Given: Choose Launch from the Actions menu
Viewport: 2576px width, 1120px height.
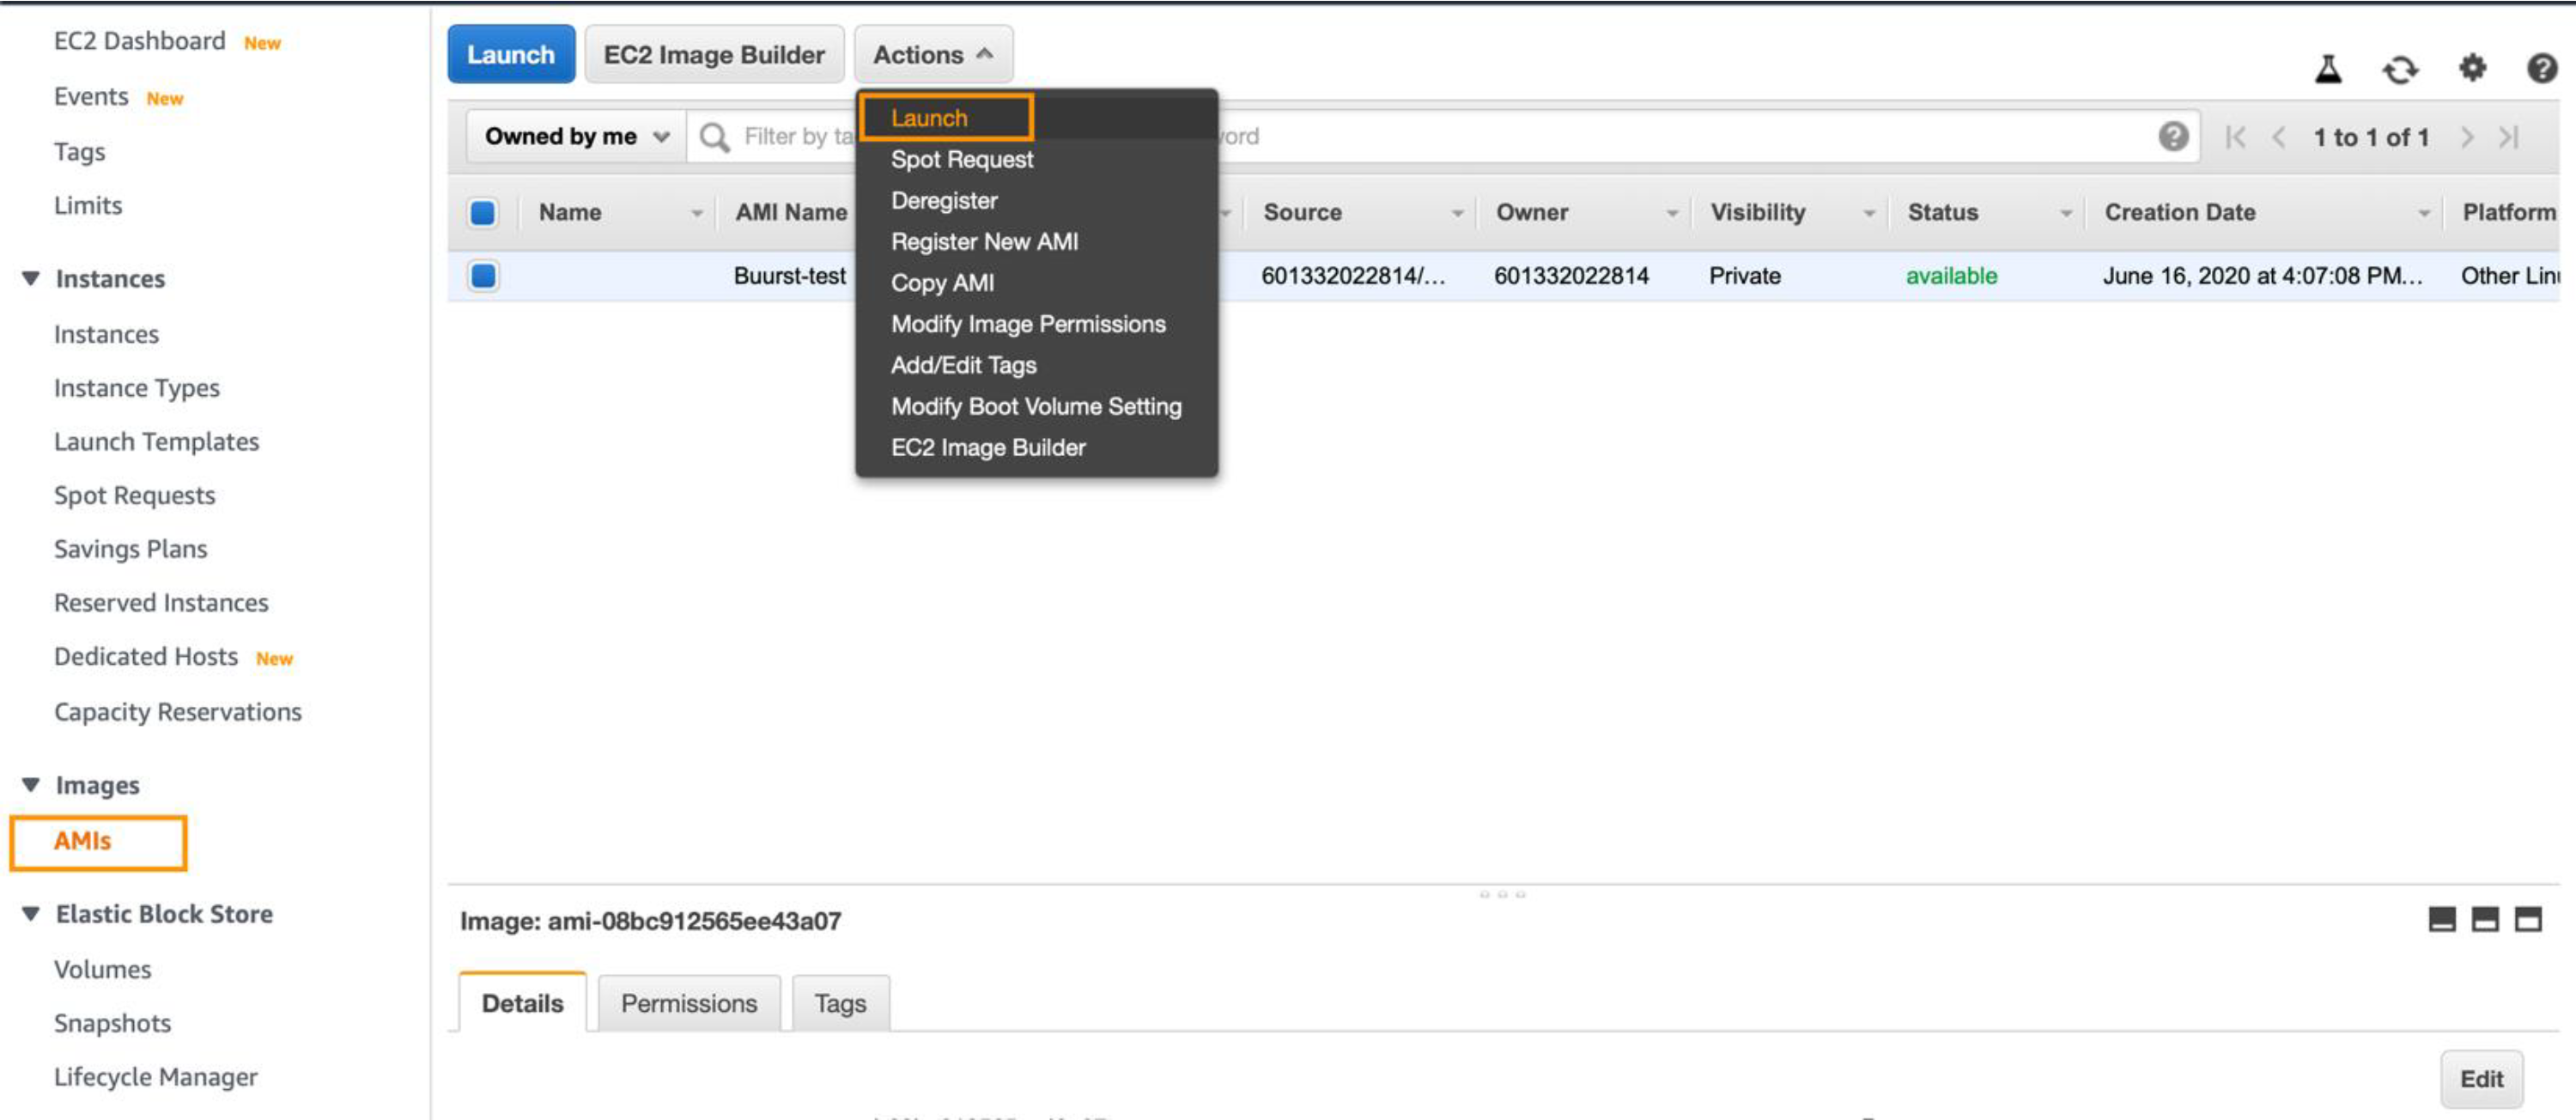Looking at the screenshot, I should (929, 118).
